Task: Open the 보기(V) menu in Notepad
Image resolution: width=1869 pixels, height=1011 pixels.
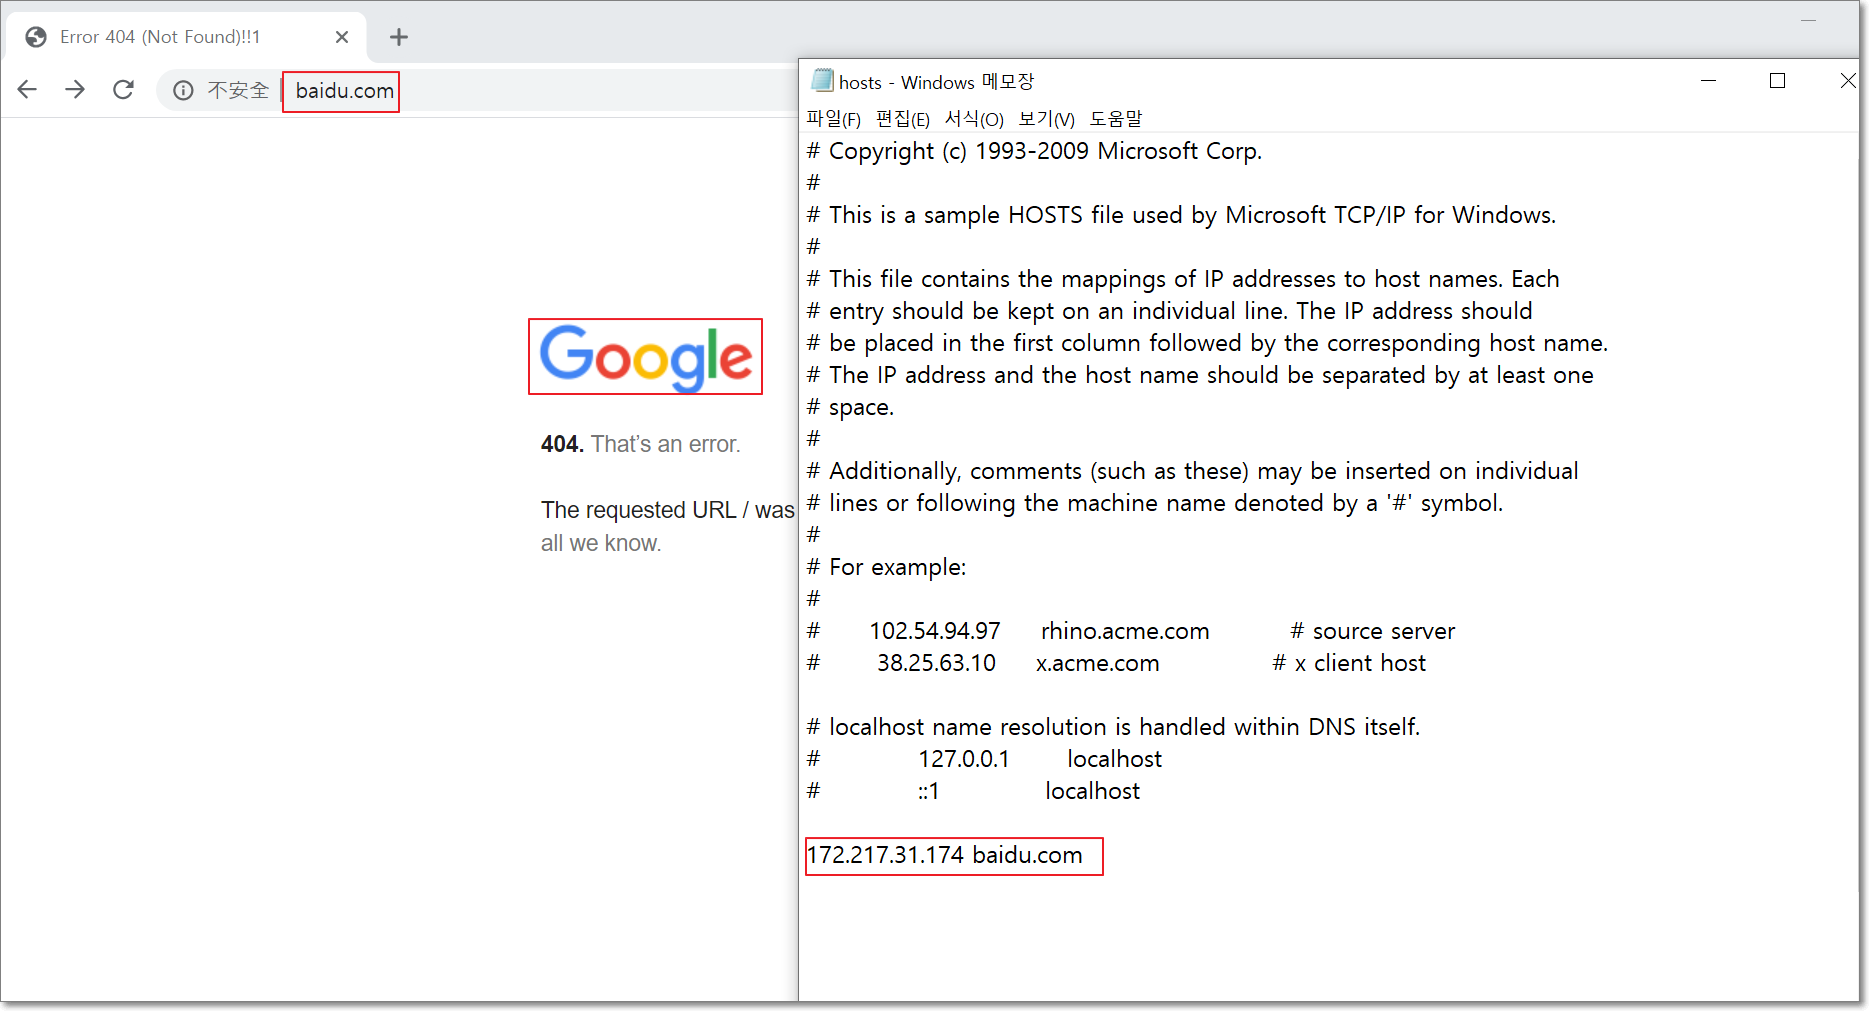Action: coord(1046,119)
